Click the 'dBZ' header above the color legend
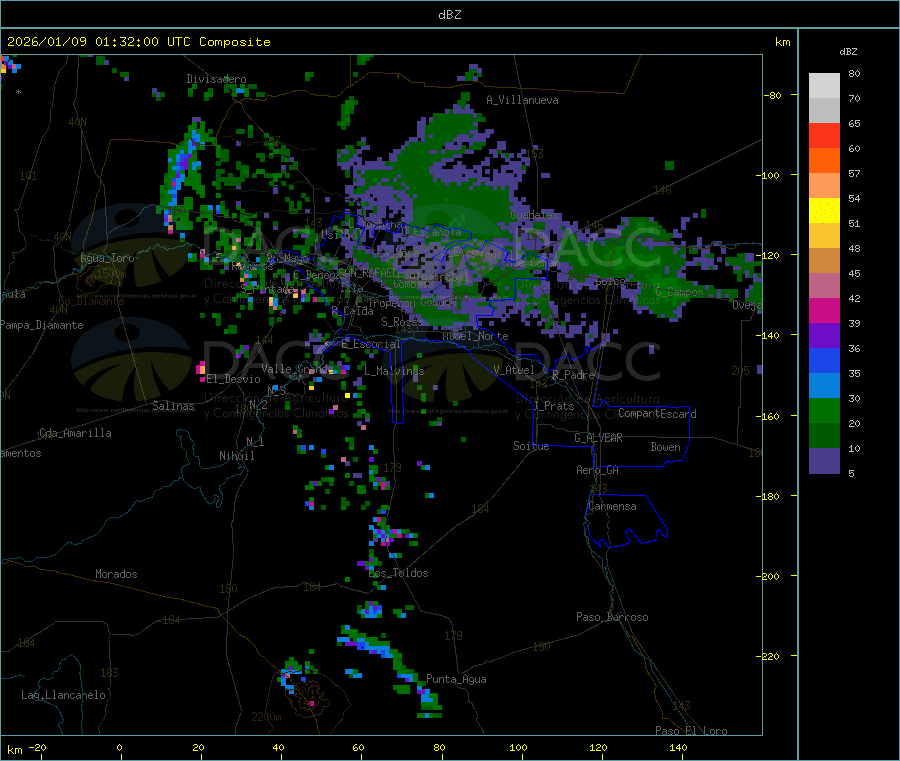 pyautogui.click(x=848, y=52)
